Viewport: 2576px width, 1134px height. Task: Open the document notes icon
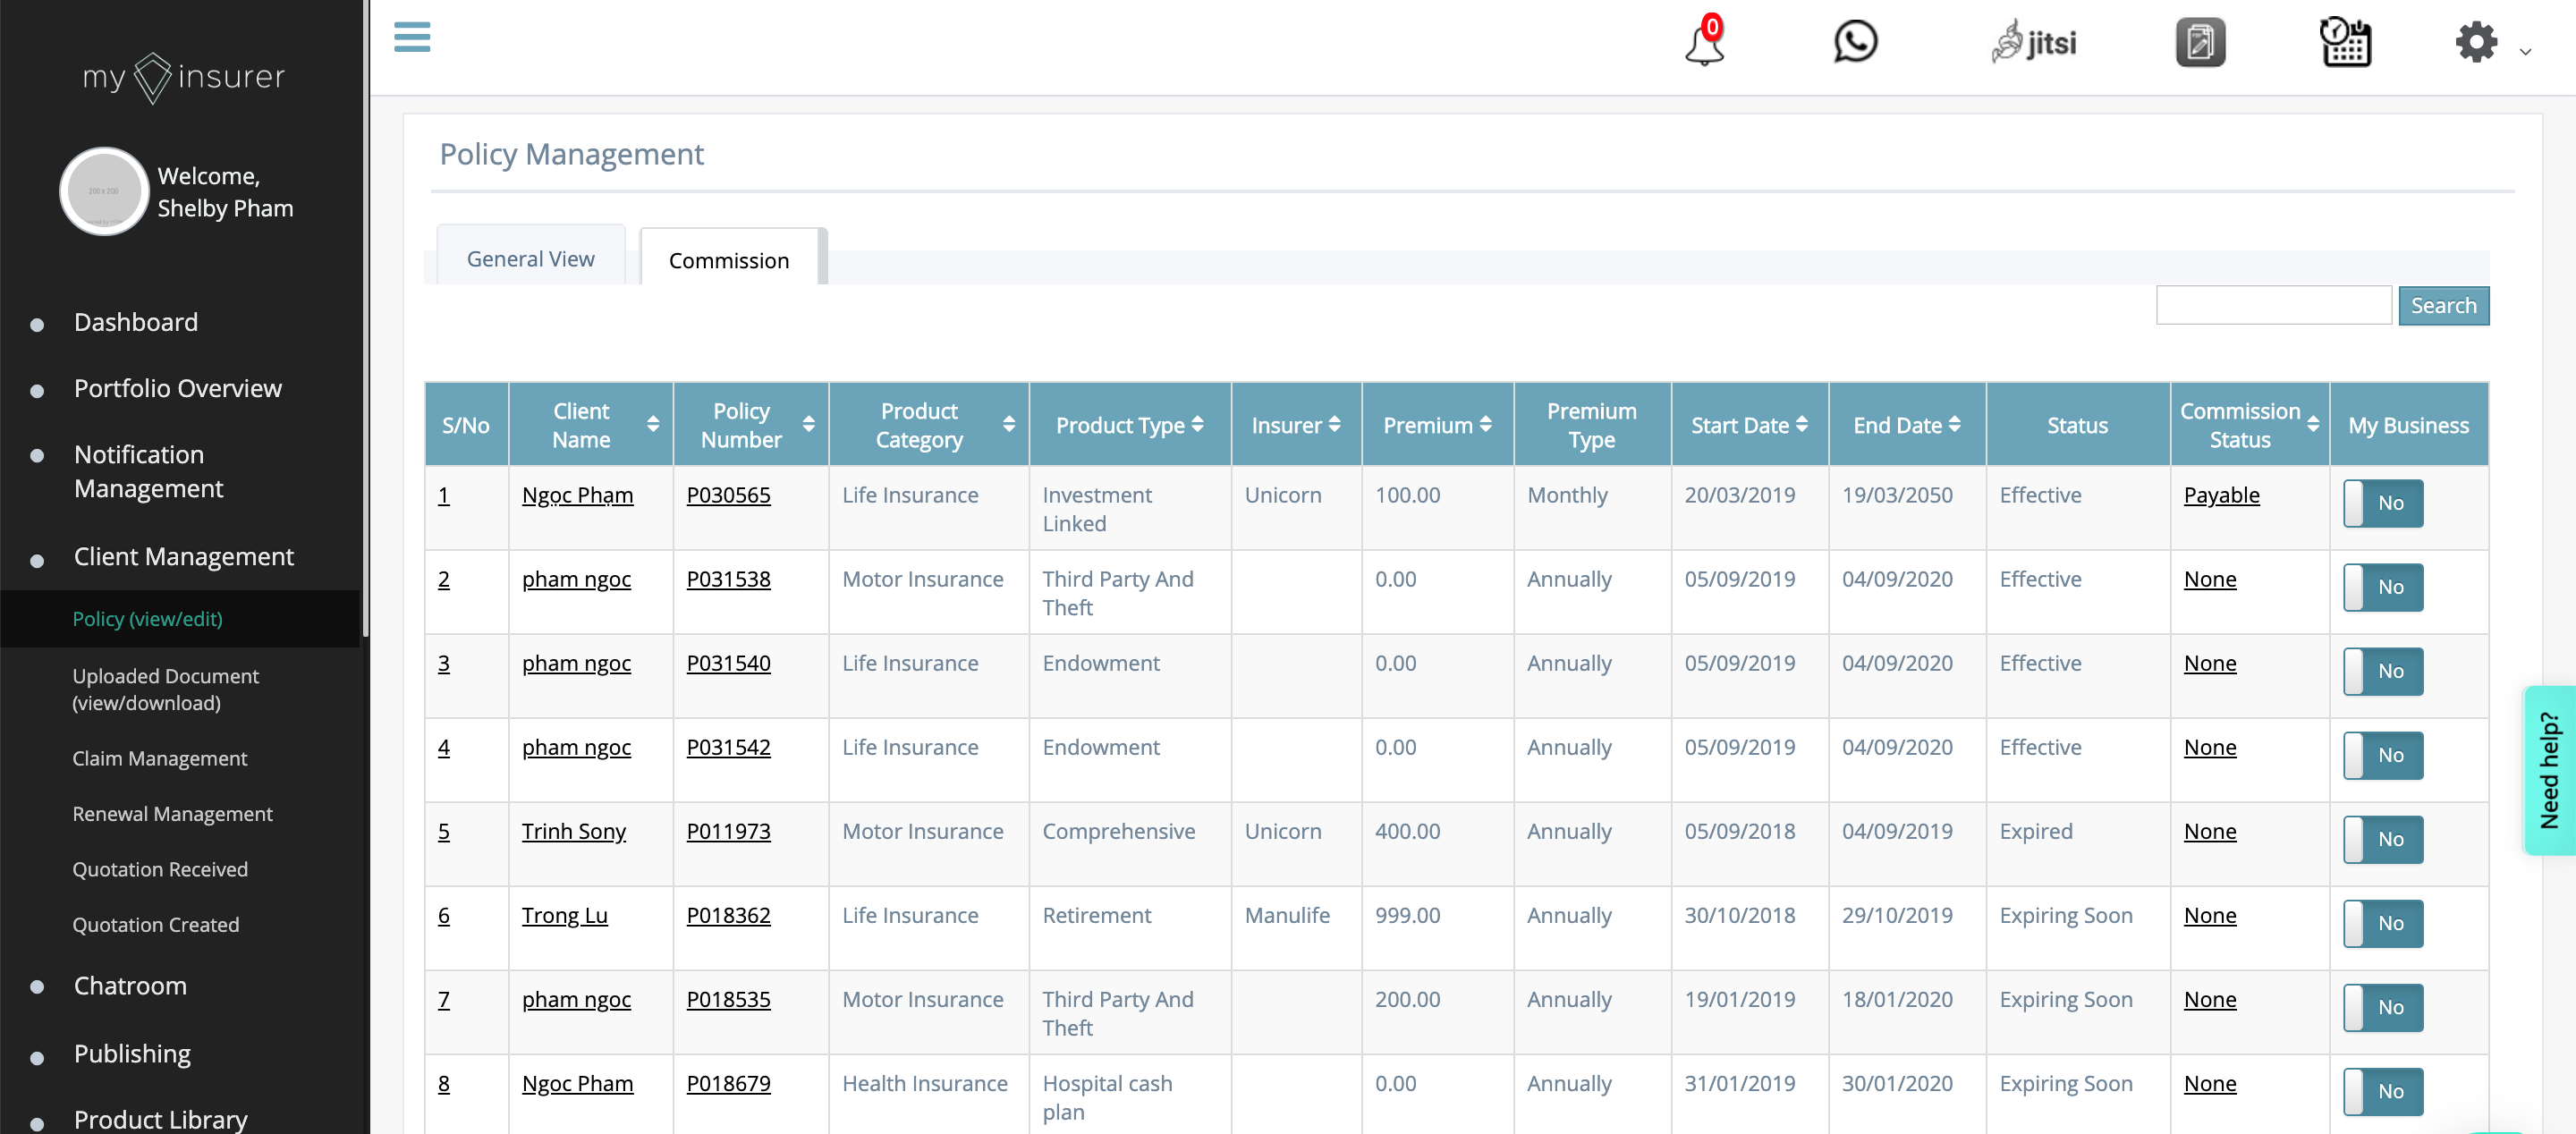tap(2200, 43)
